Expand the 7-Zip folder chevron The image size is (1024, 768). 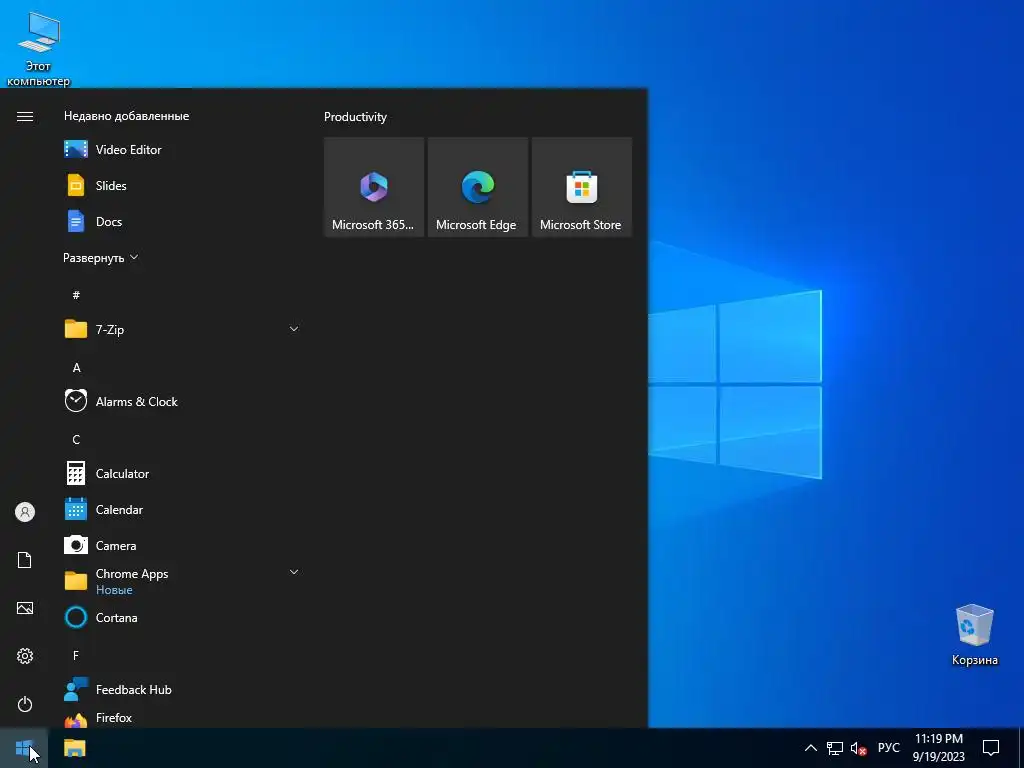[294, 329]
